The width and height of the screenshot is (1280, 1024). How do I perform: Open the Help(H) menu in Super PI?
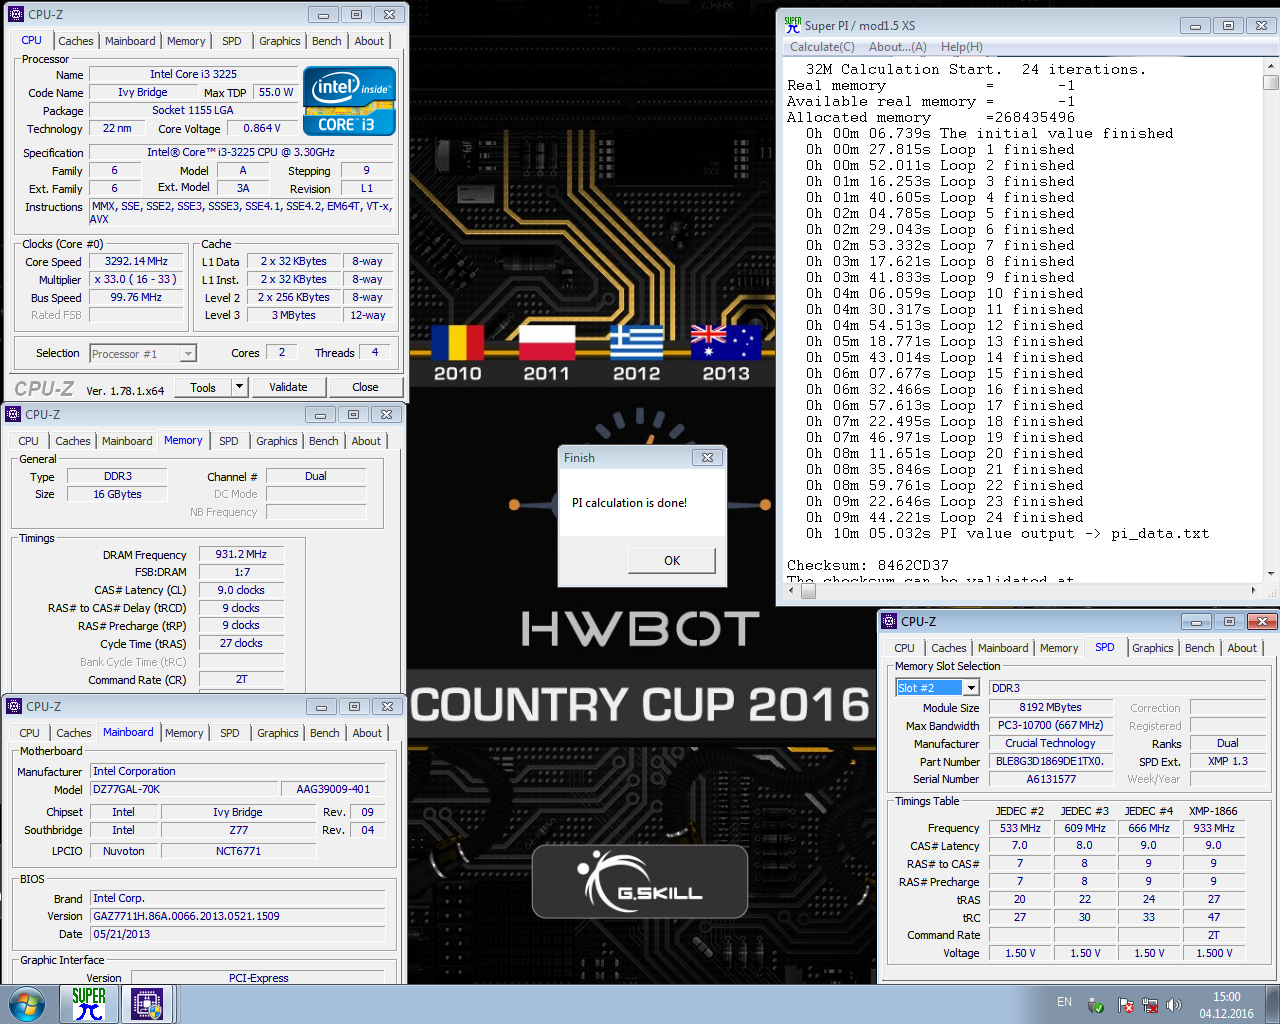(x=961, y=47)
